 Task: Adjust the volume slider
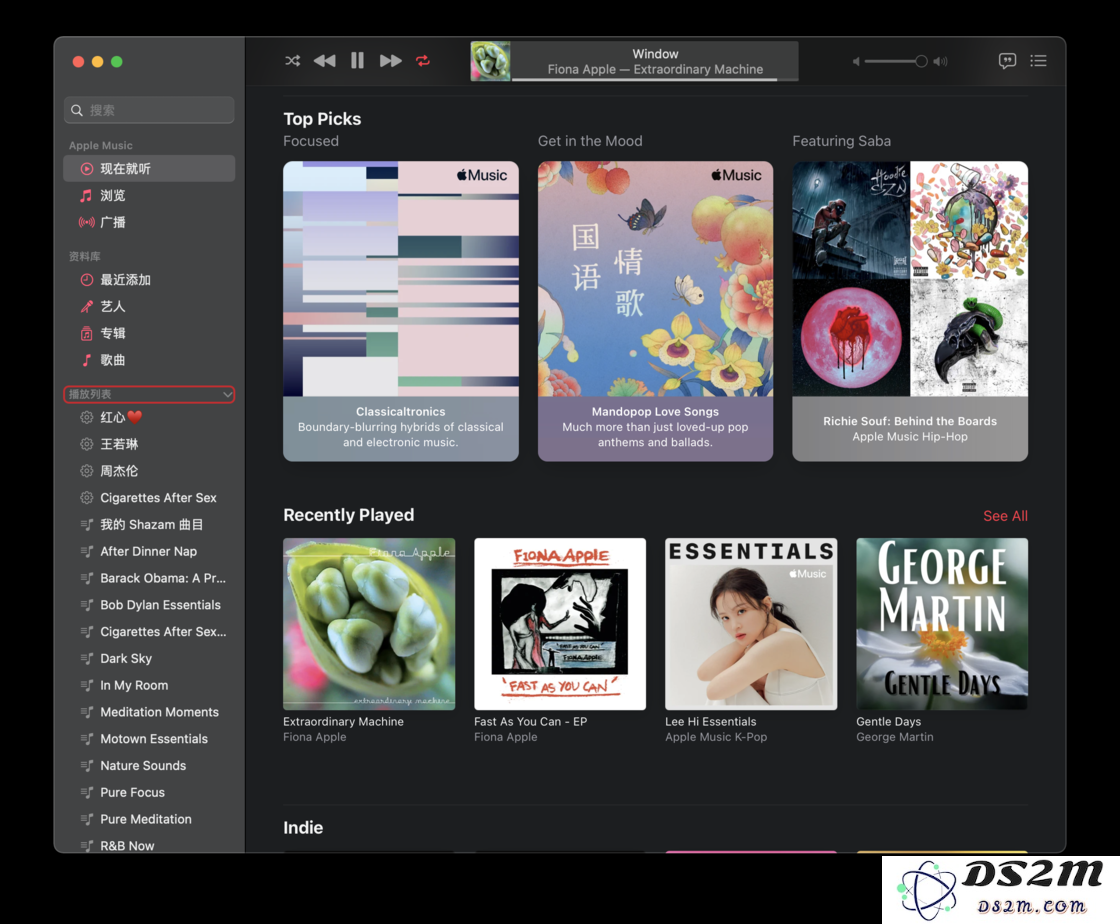point(896,61)
